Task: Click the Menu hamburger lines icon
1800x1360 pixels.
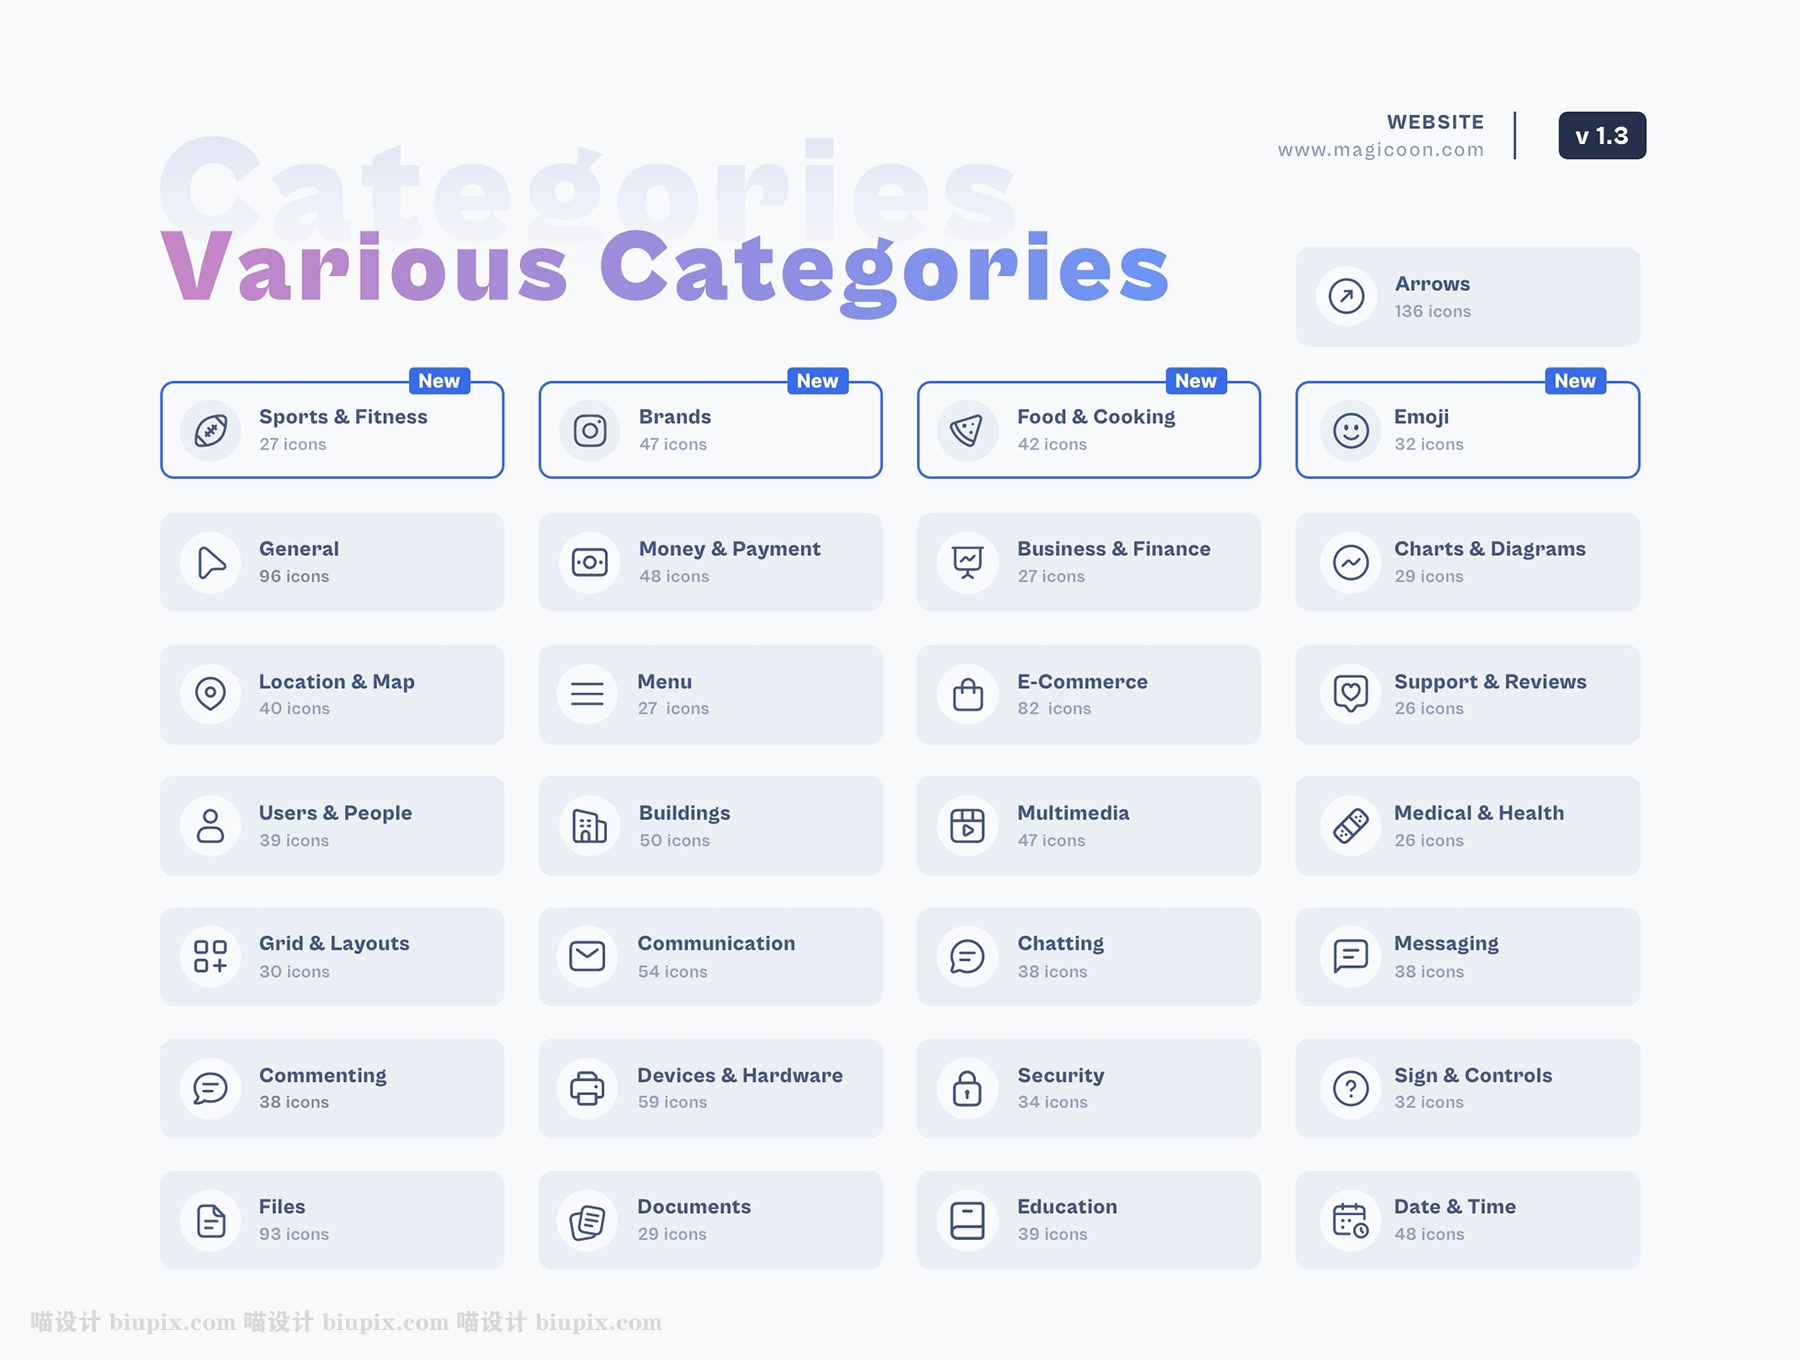Action: pyautogui.click(x=587, y=694)
